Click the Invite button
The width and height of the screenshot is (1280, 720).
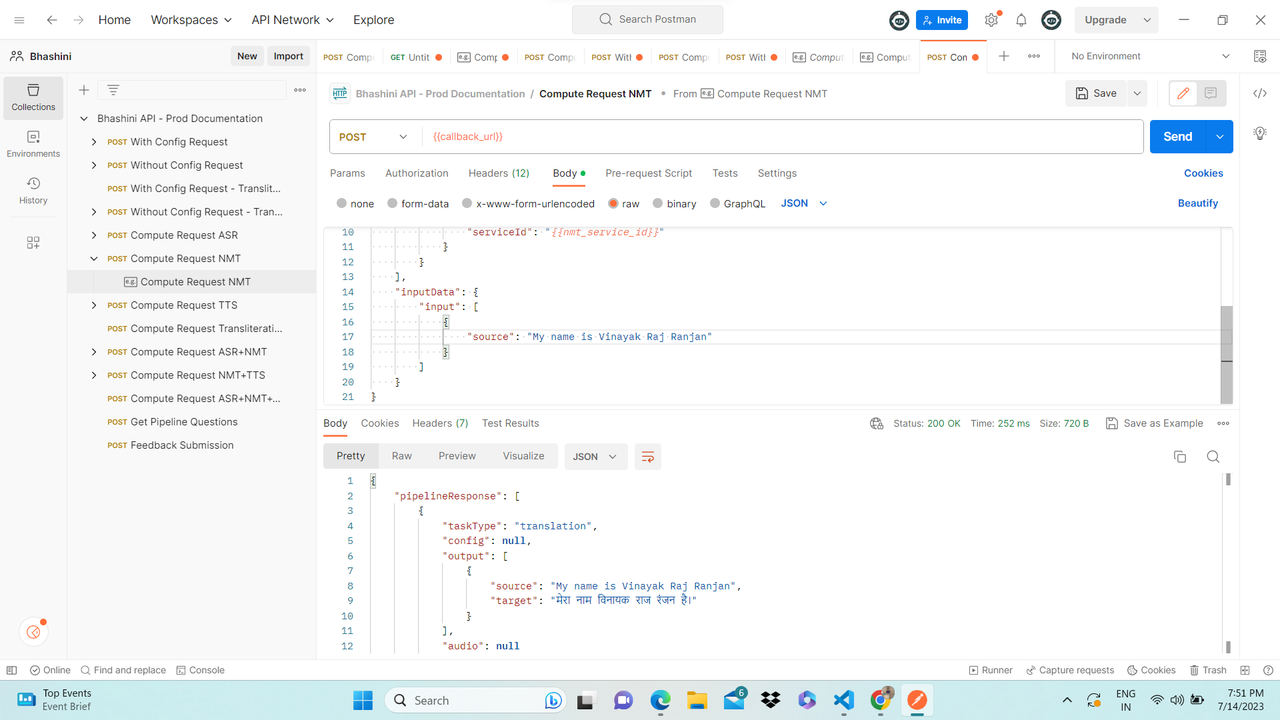[942, 20]
